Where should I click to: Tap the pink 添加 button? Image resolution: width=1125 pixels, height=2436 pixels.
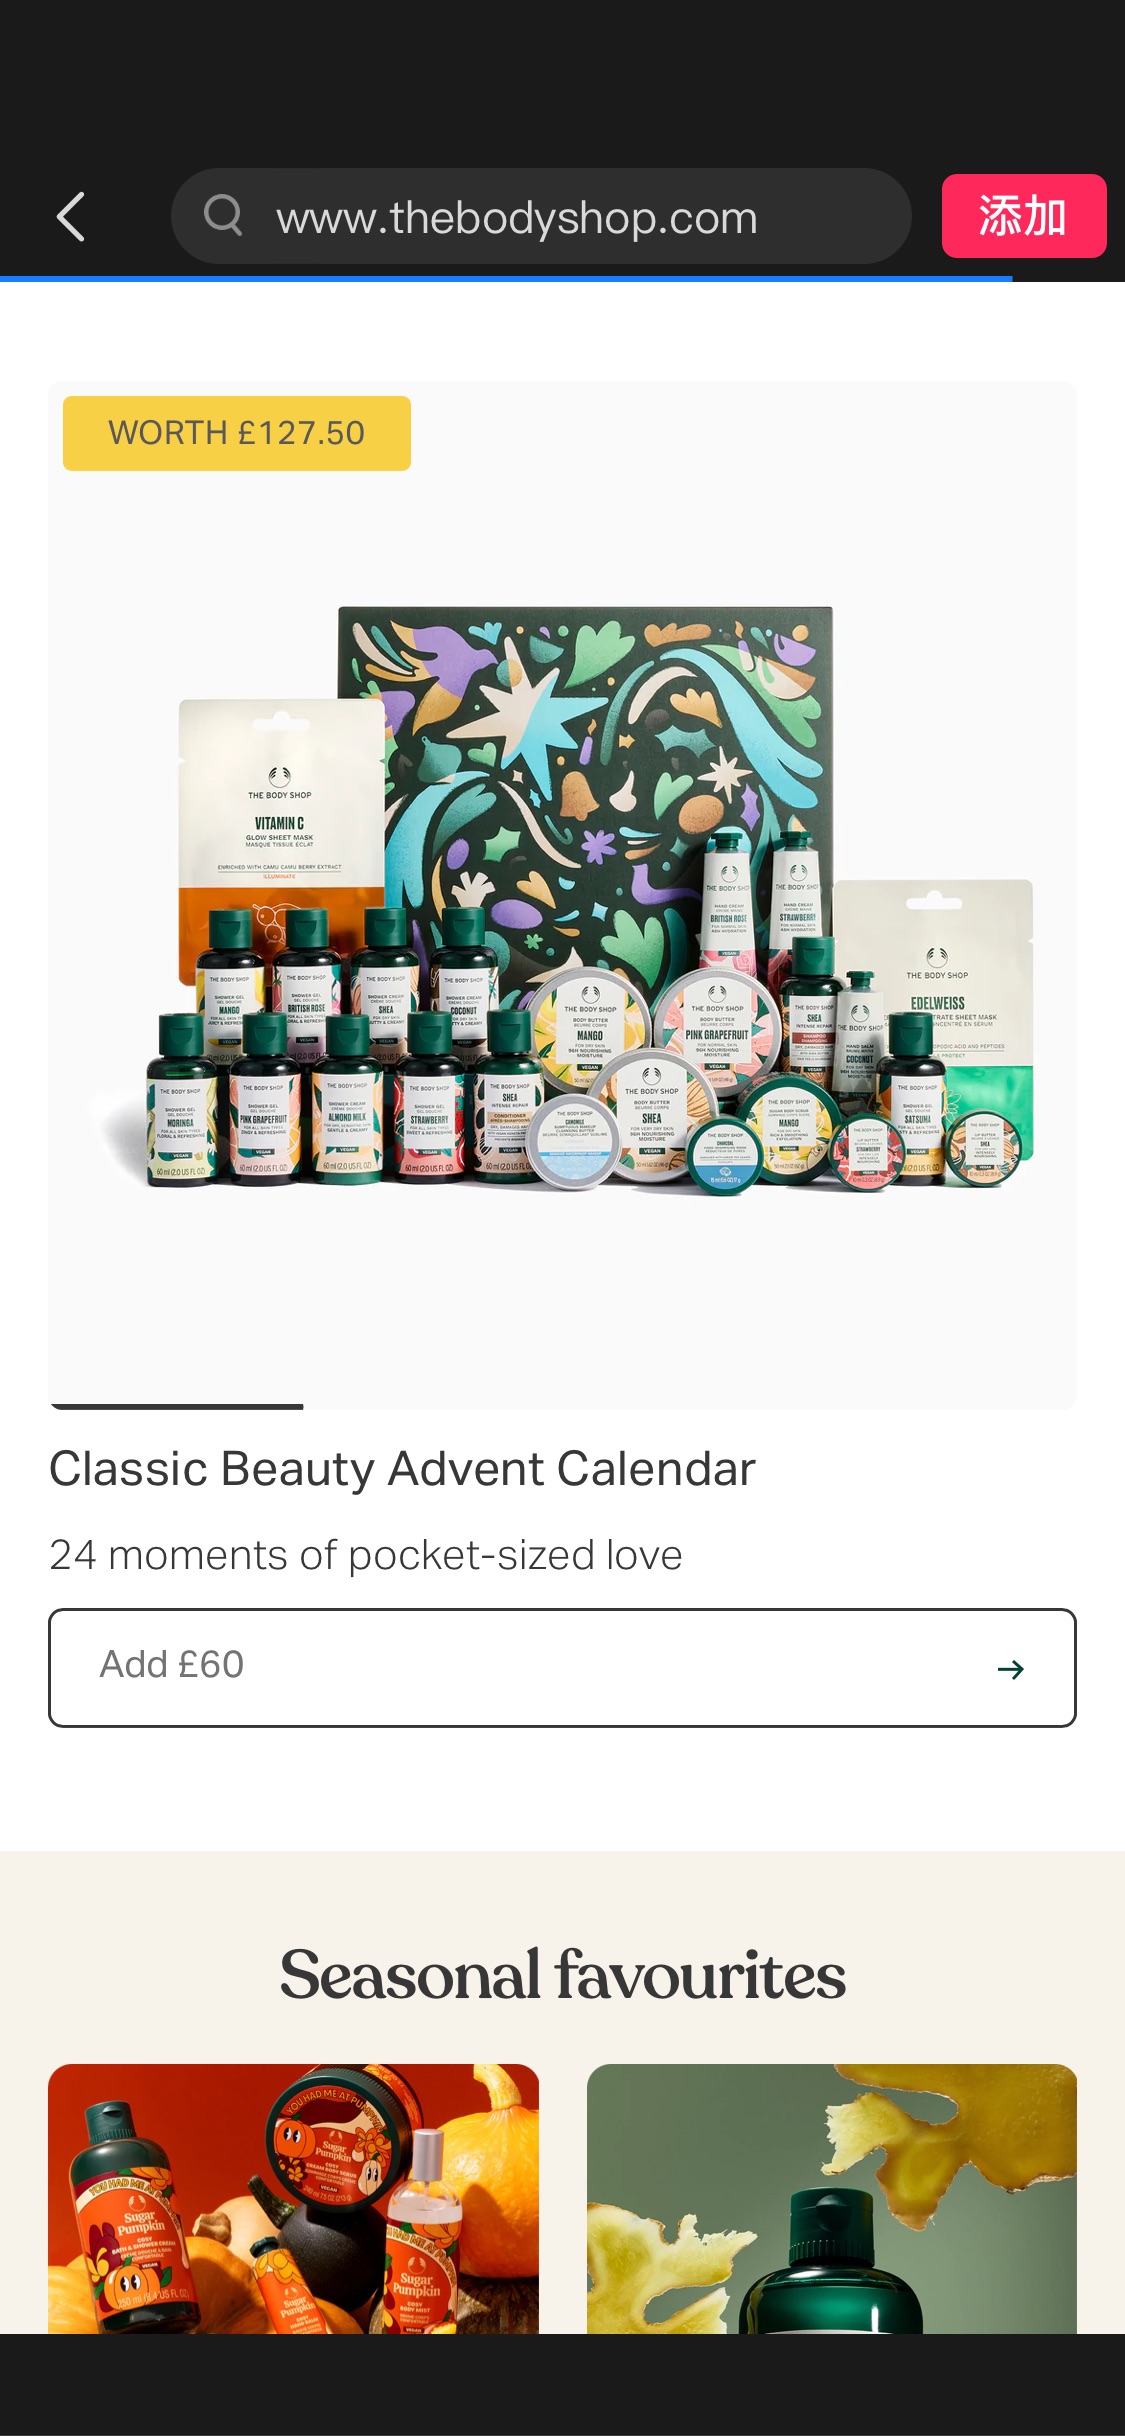1024,216
